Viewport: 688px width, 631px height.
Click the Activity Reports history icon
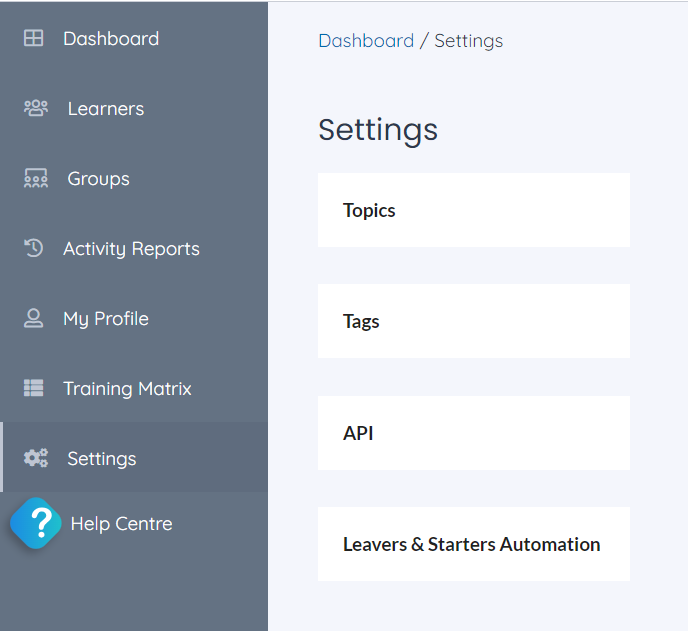click(33, 248)
